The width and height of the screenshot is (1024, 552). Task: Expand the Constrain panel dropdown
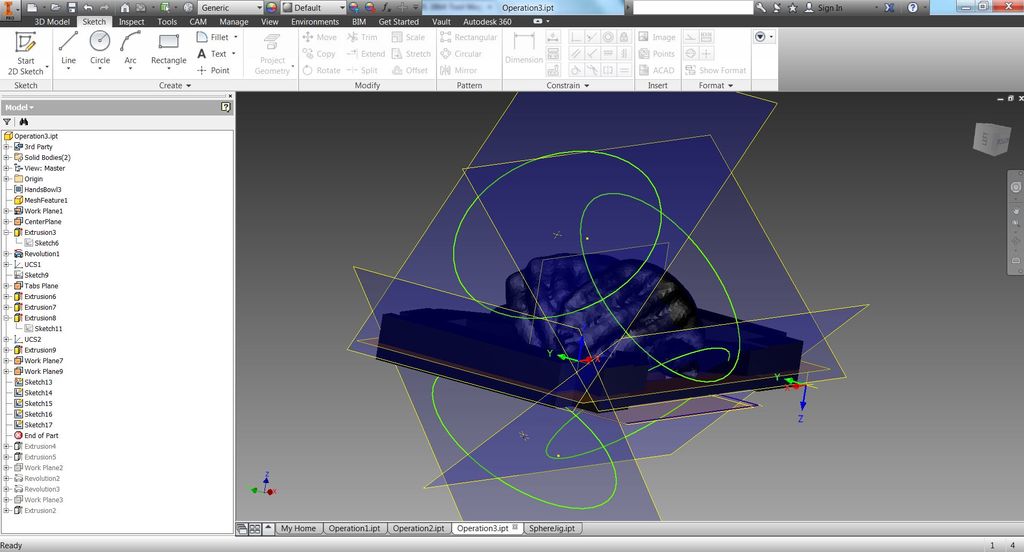pyautogui.click(x=568, y=86)
